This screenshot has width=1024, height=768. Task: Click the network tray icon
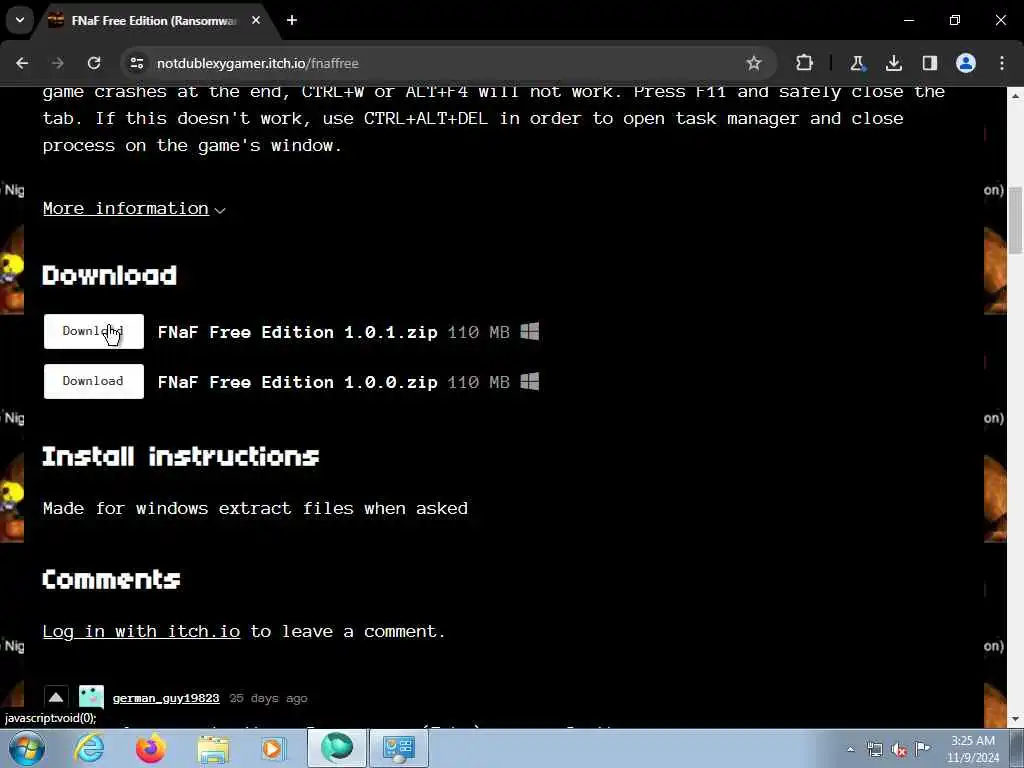tap(875, 749)
